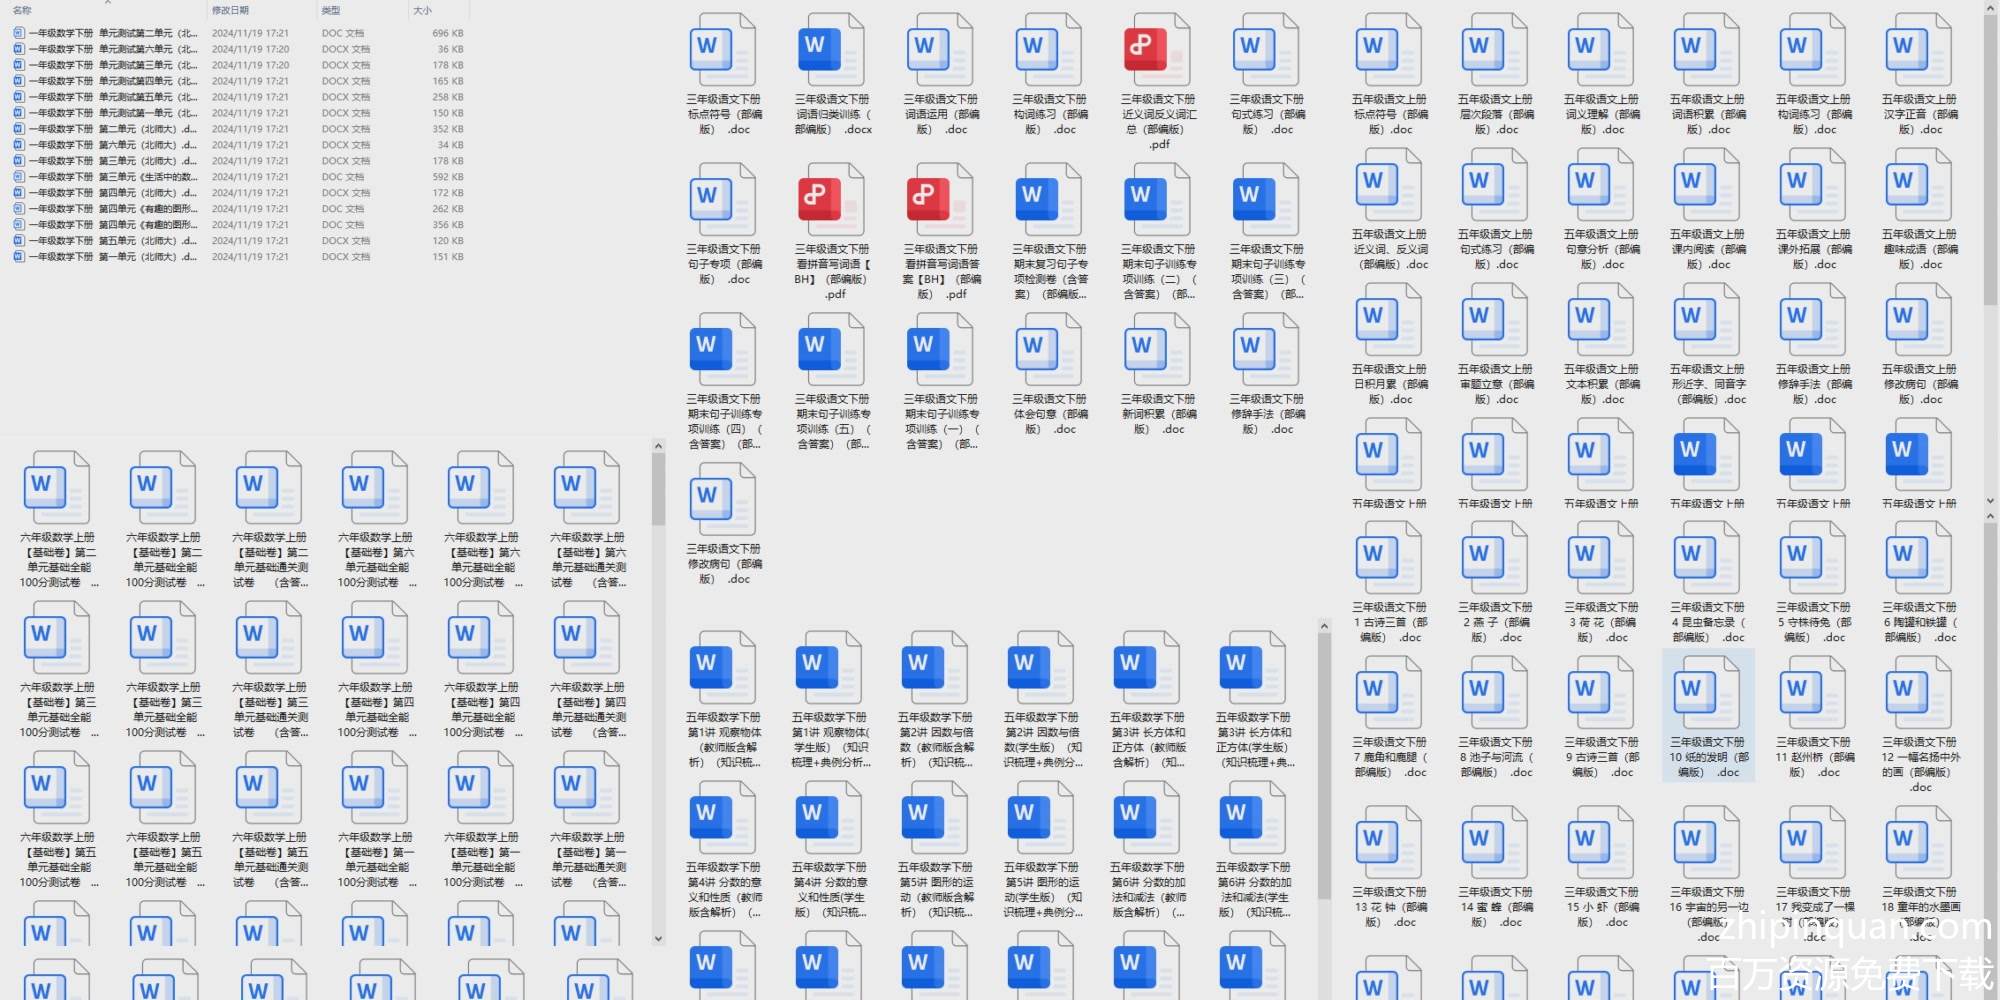Click scroll-down arrow of 六年级数学上册 panel

(658, 939)
